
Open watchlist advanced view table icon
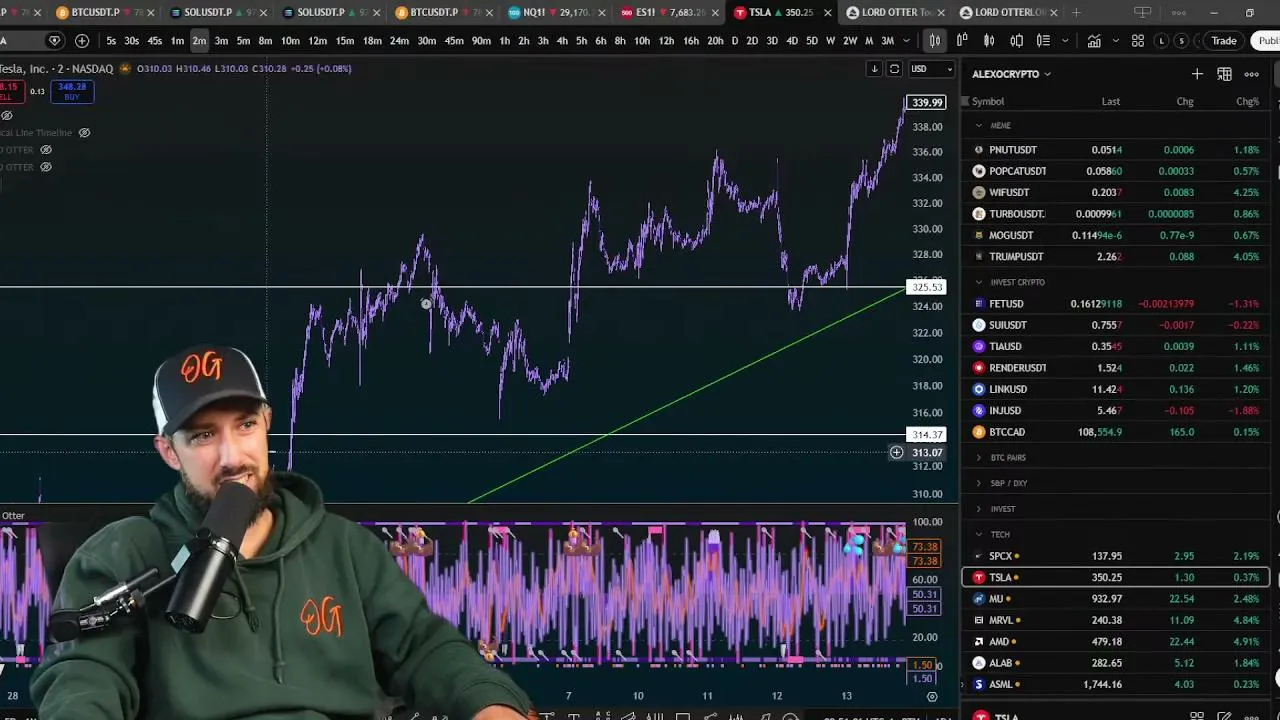click(1224, 74)
